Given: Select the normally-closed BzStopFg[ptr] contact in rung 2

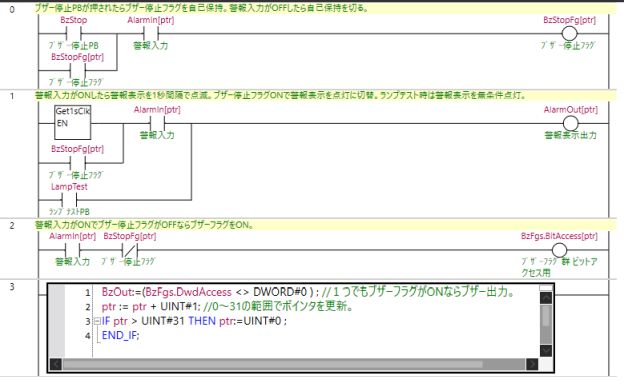Looking at the screenshot, I should coord(130,250).
